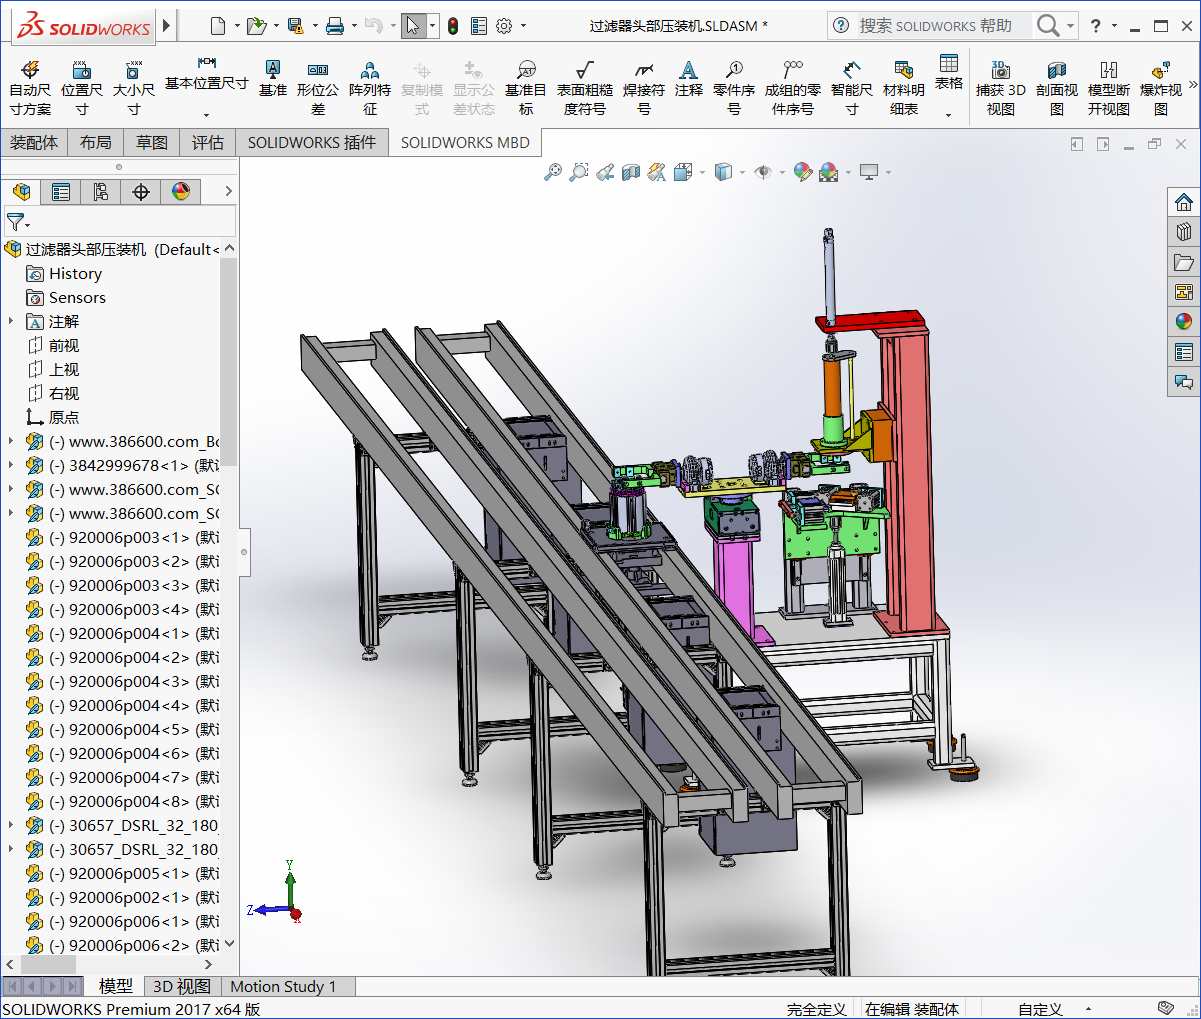Open the 形位公差 tool
Image resolution: width=1201 pixels, height=1019 pixels.
318,88
